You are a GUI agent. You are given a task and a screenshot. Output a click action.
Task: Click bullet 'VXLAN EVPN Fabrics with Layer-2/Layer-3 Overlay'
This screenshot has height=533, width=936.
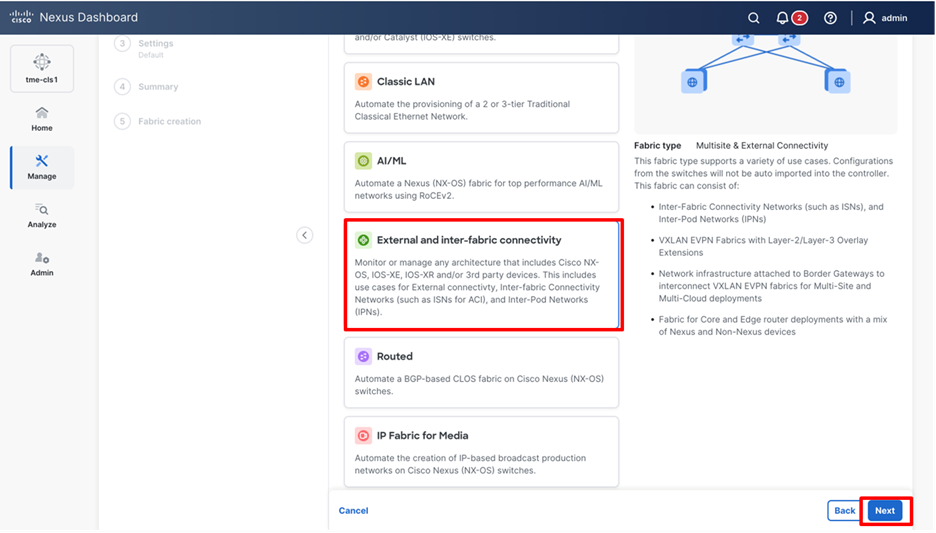click(763, 247)
